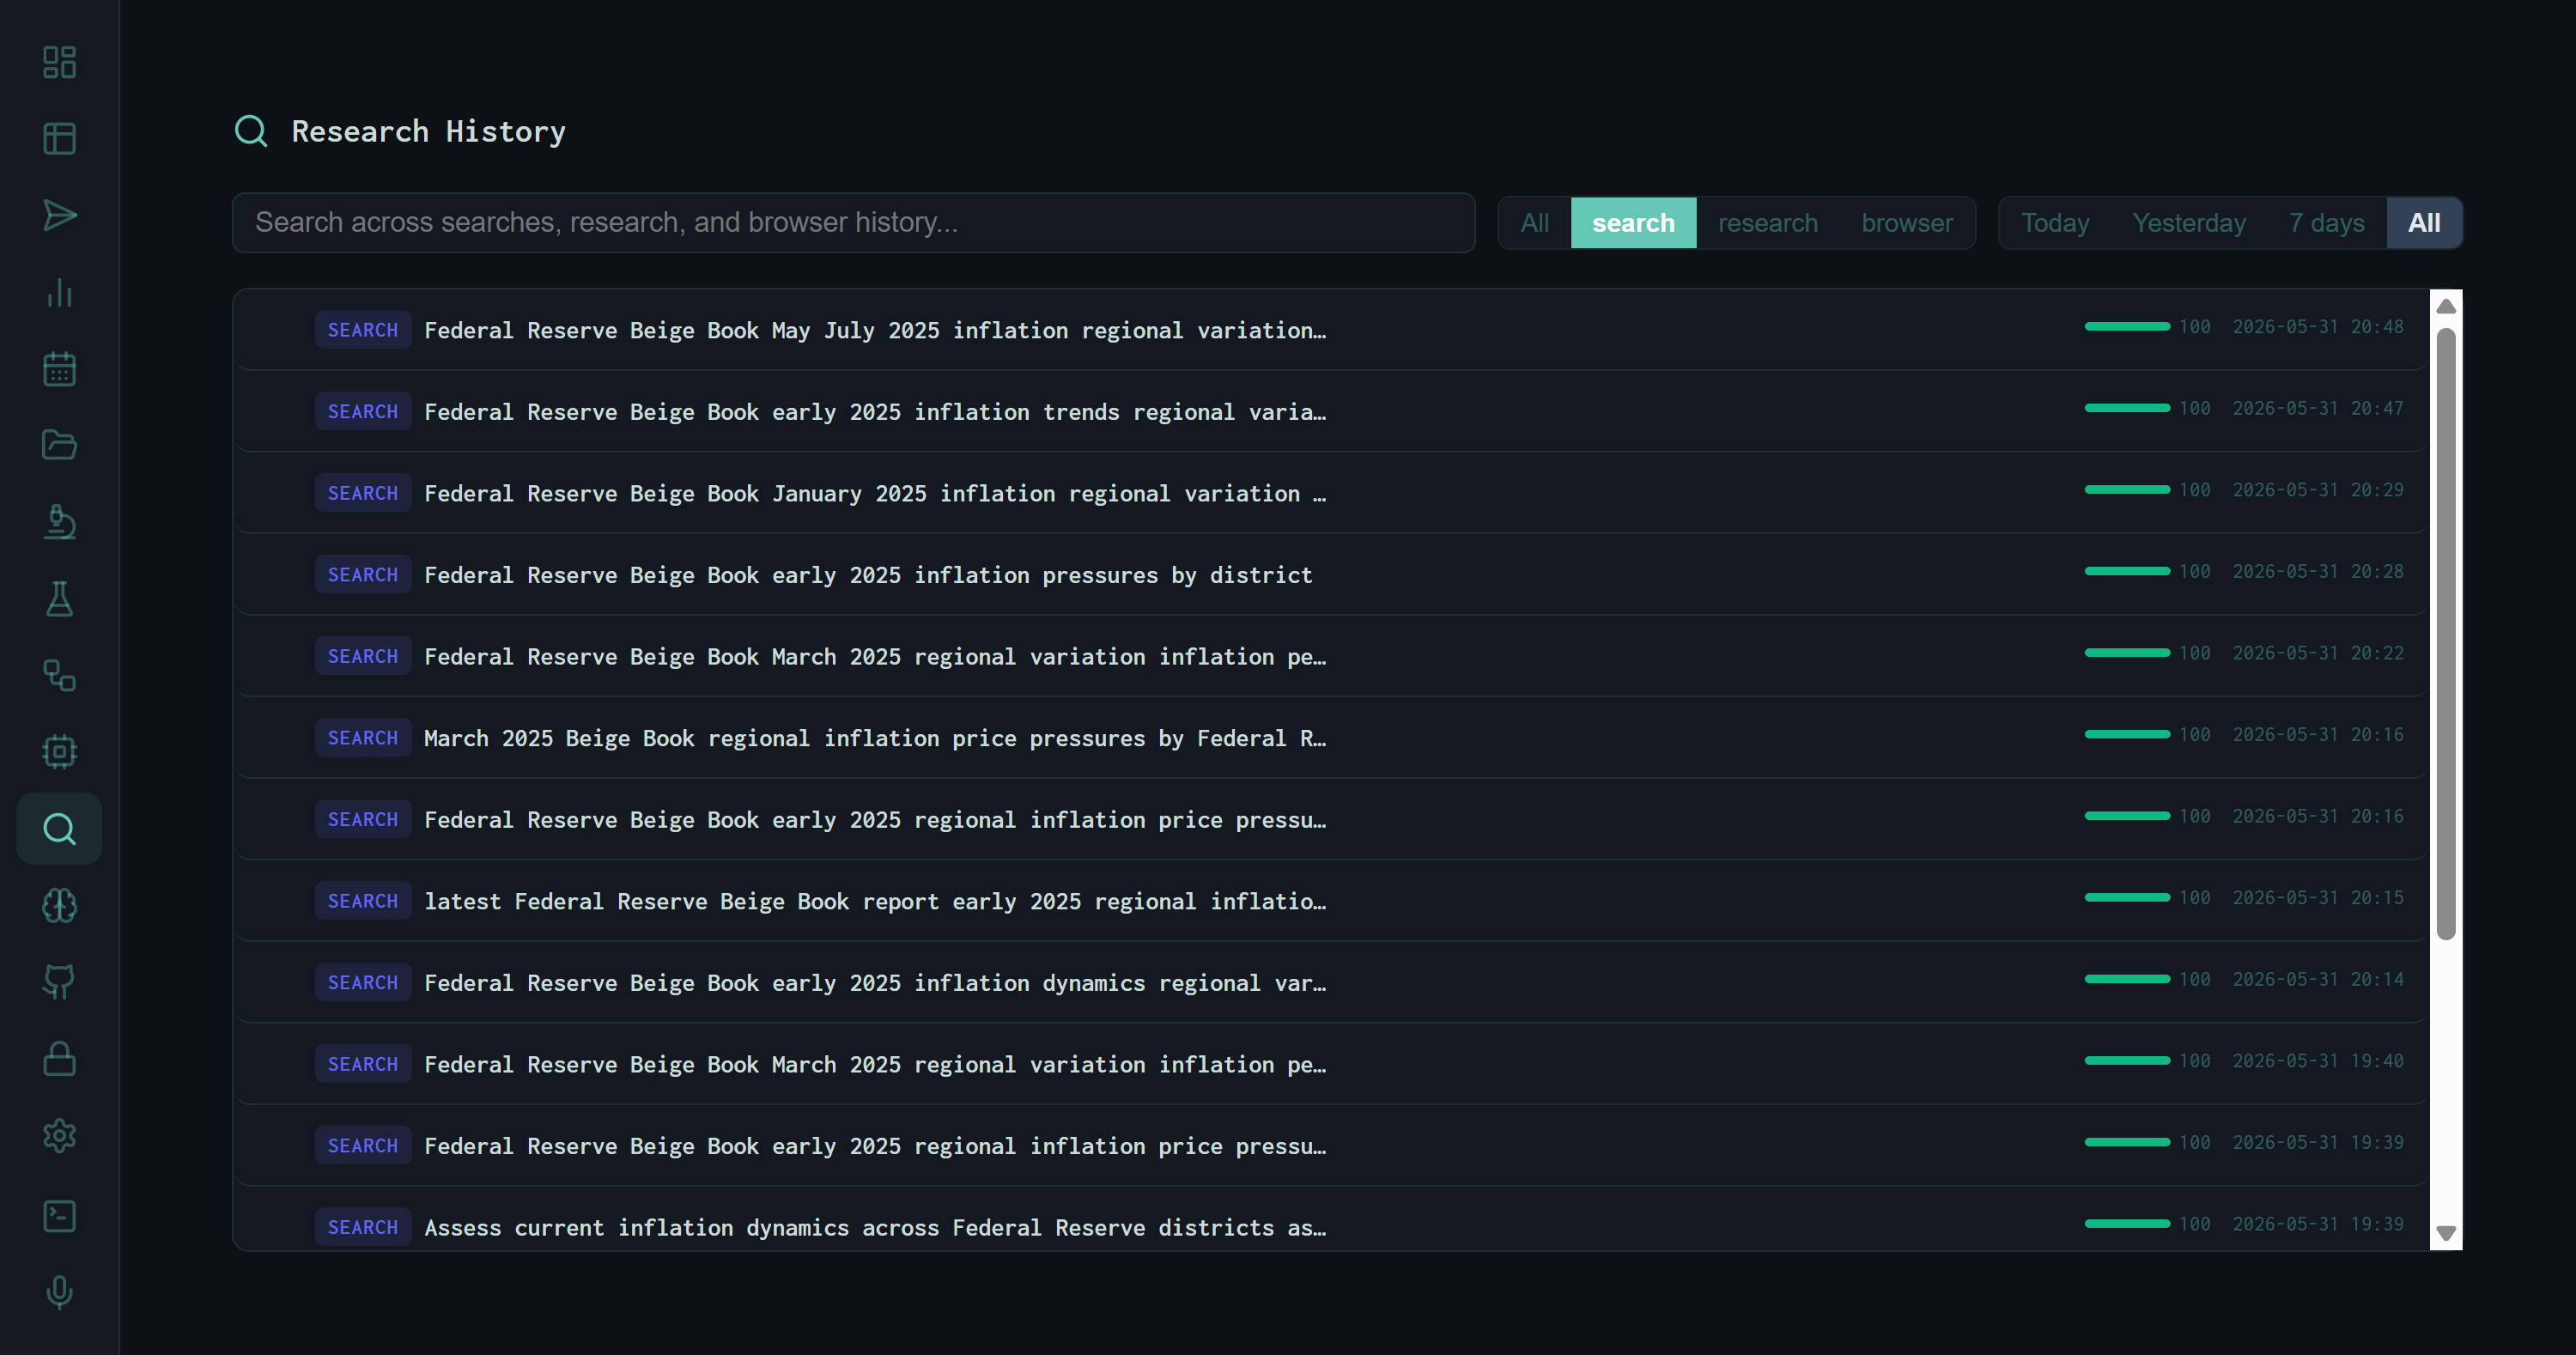Open the brain icon in sidebar
The image size is (2576, 1355).
coord(59,905)
